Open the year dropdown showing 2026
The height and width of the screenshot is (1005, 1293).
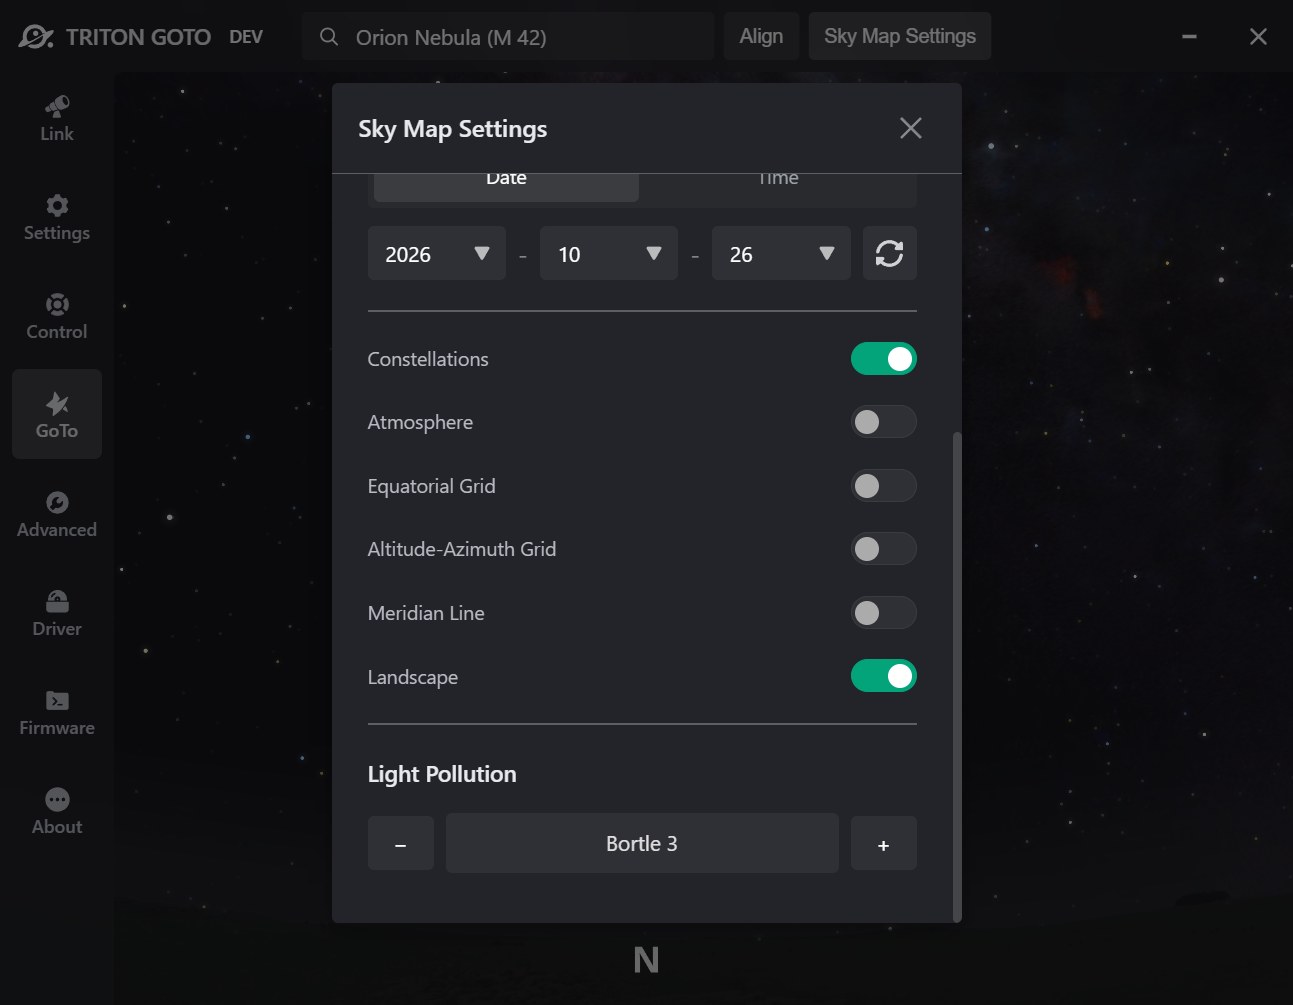(437, 254)
